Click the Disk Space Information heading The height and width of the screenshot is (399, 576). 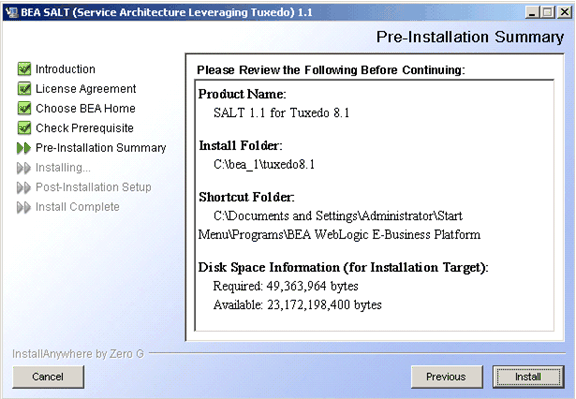pyautogui.click(x=343, y=267)
